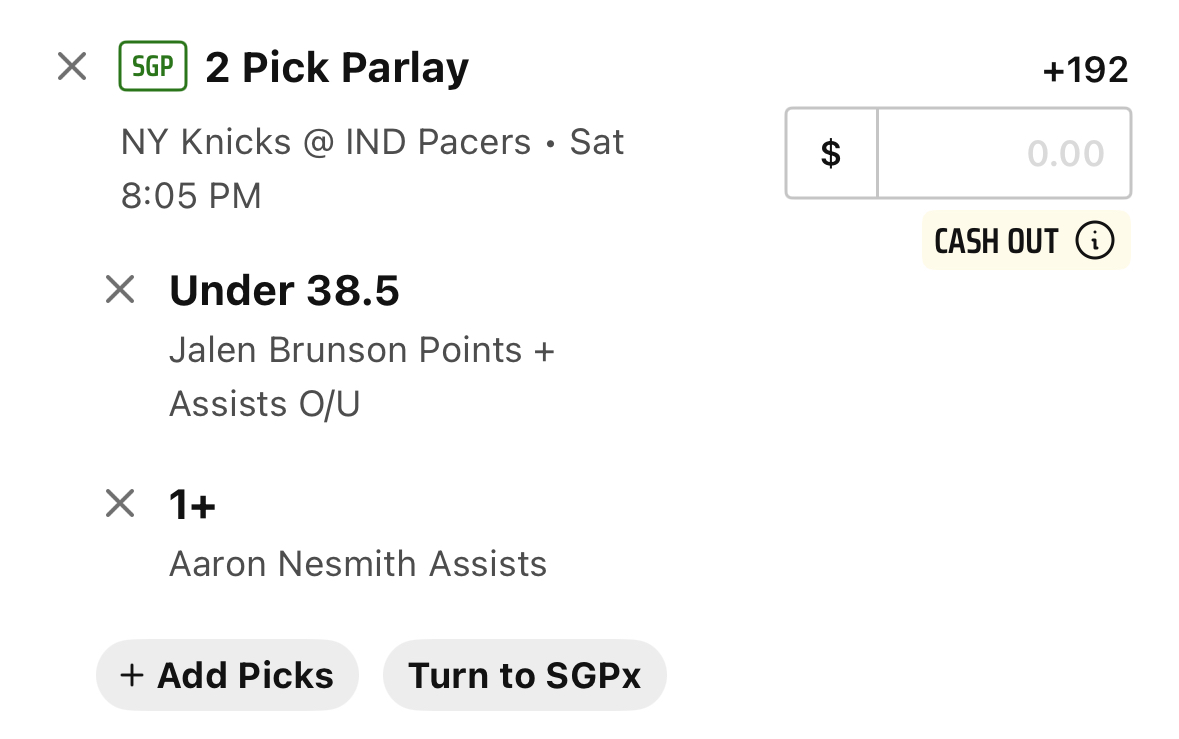This screenshot has height=739, width=1179.
Task: Click Jalen Brunson Points + Assists O/U text
Action: (x=361, y=377)
